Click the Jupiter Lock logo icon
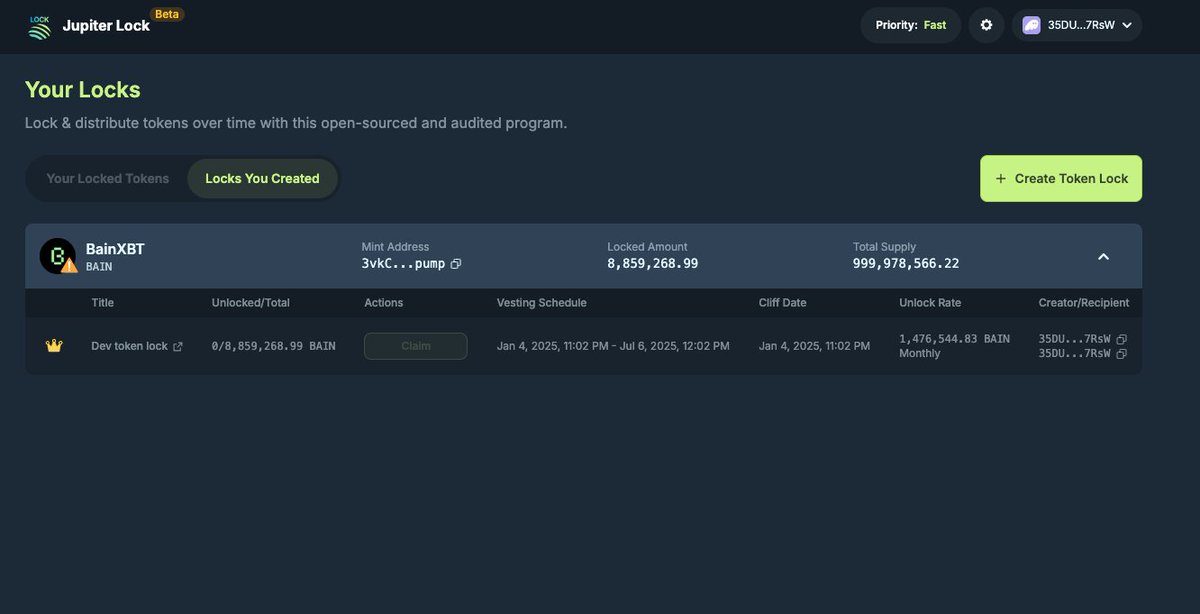This screenshot has width=1200, height=614. click(x=39, y=26)
